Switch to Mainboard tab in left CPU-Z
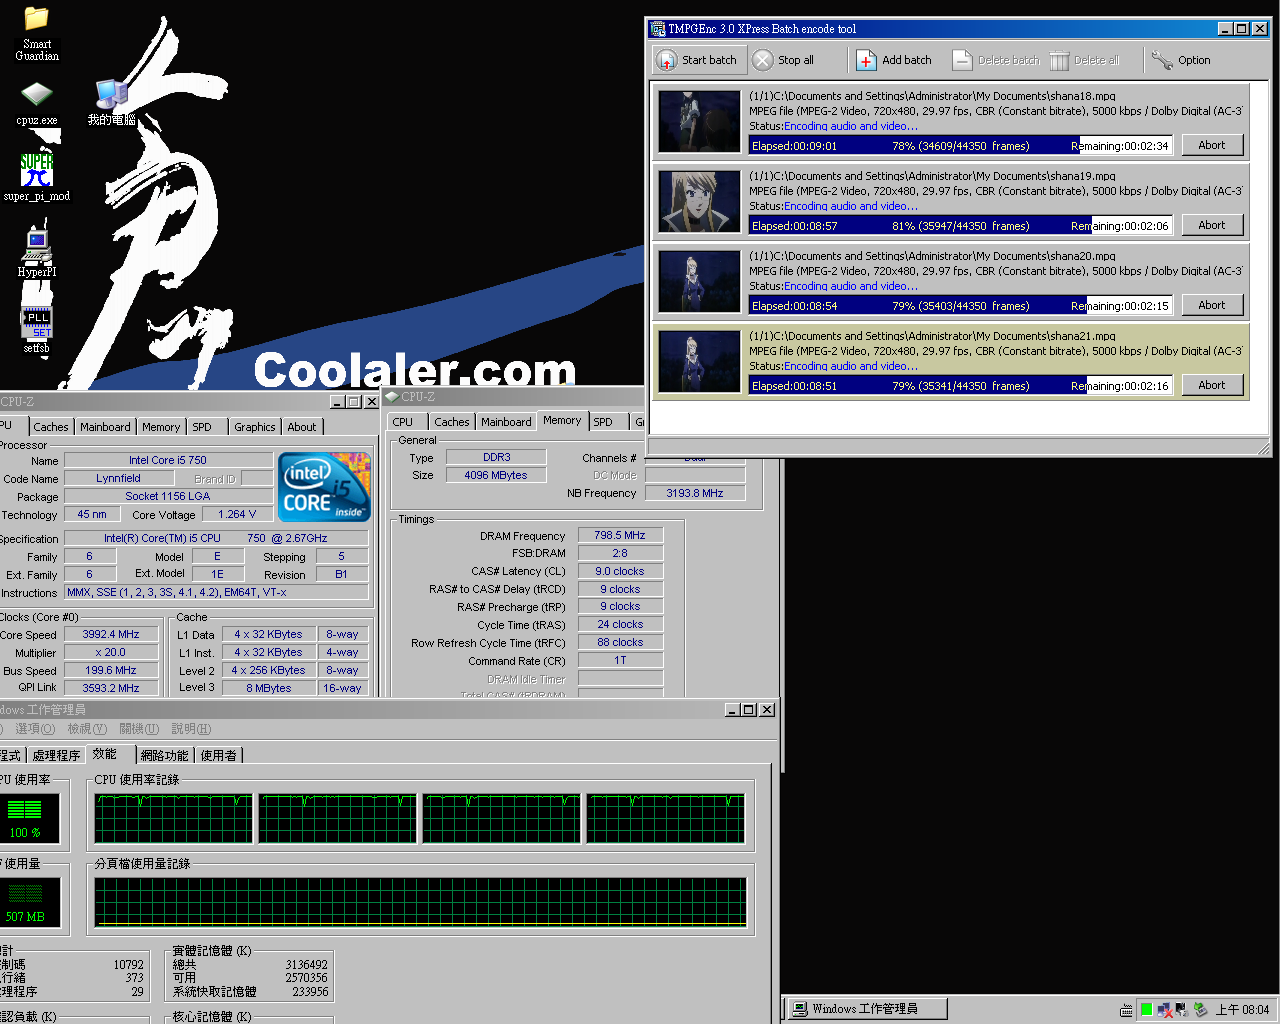The width and height of the screenshot is (1280, 1024). 105,427
